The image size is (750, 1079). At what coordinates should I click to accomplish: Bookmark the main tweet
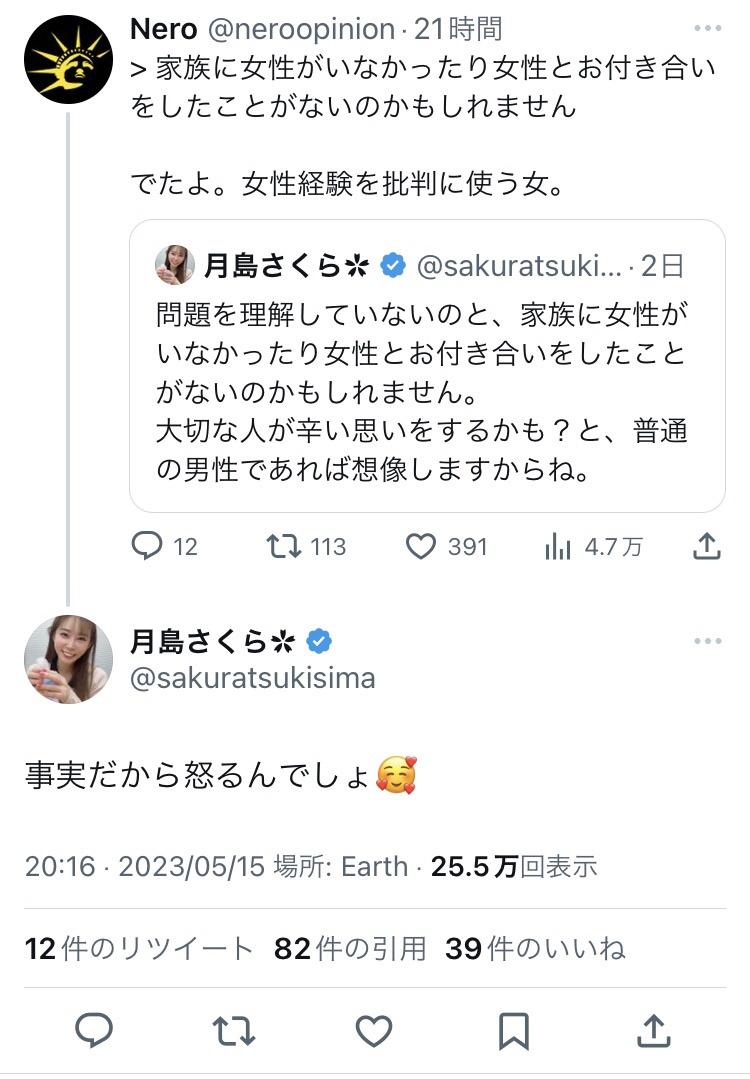click(514, 1030)
